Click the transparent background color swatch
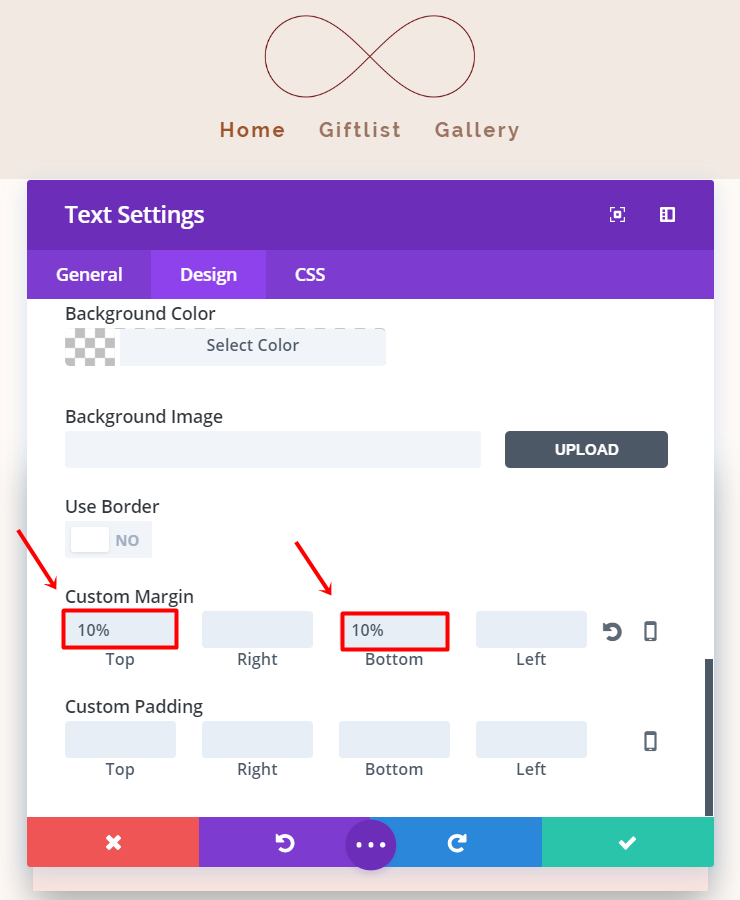The image size is (740, 900). 90,346
